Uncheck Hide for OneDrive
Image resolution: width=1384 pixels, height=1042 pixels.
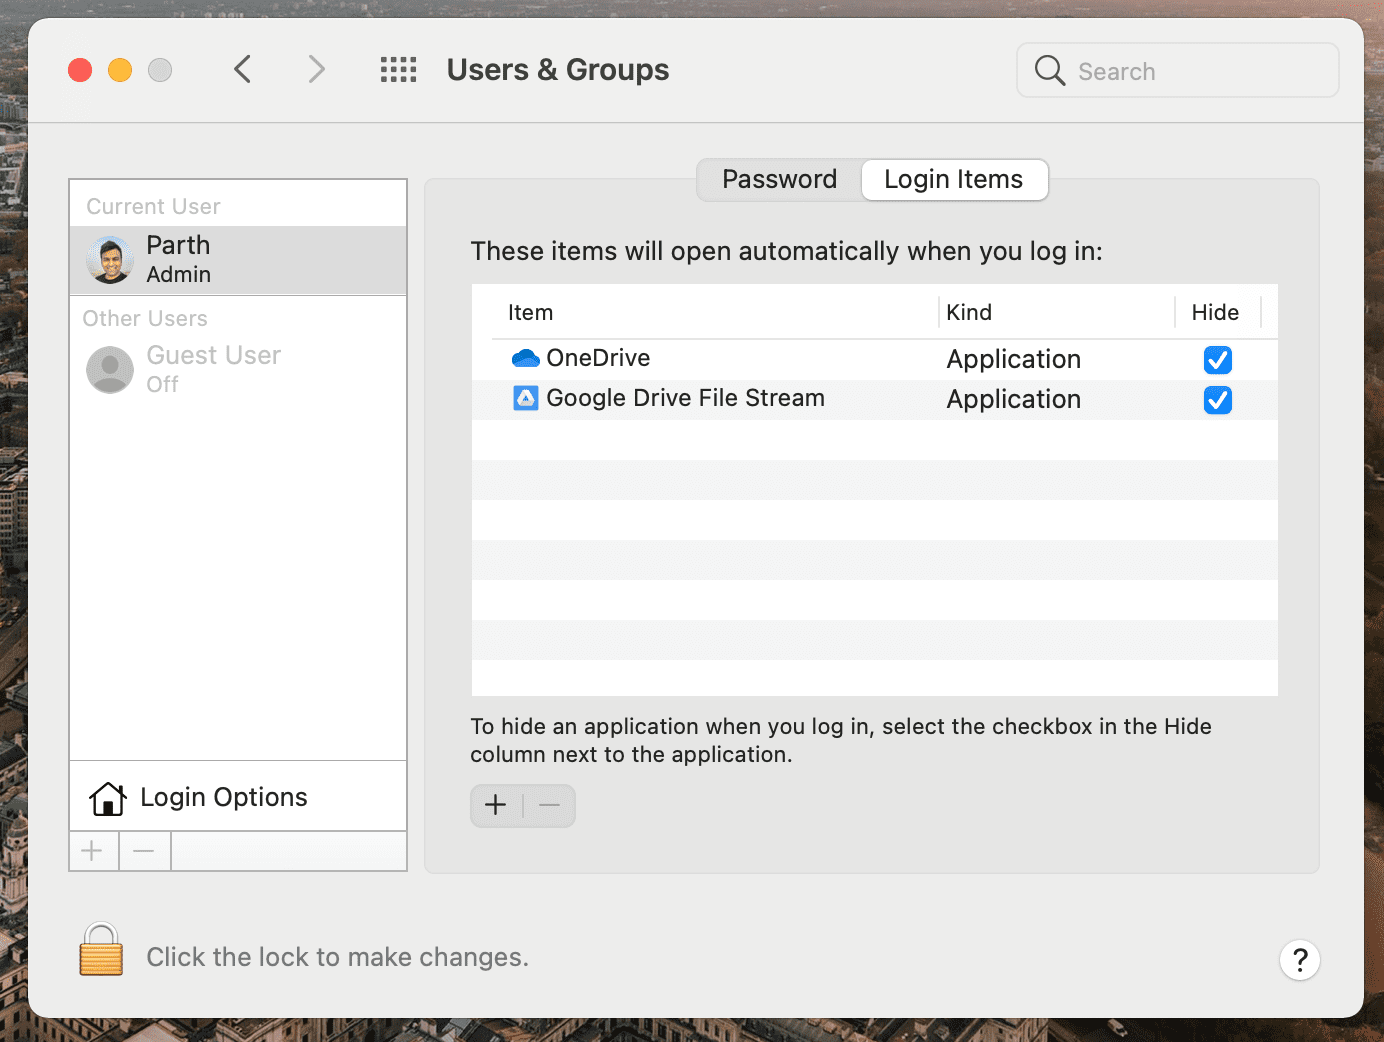(1217, 360)
